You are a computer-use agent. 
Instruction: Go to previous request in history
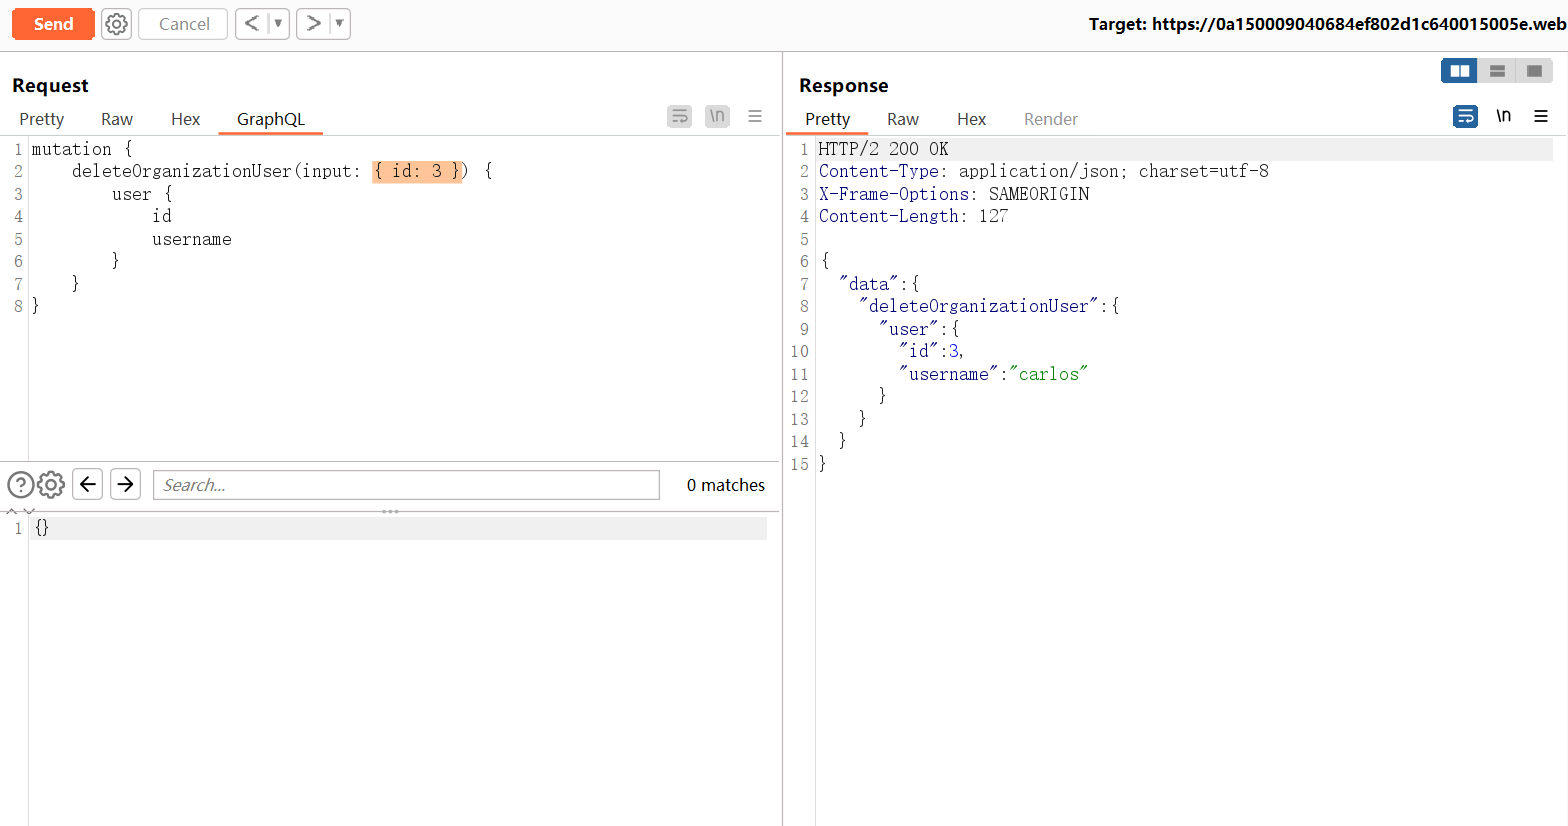coord(252,24)
